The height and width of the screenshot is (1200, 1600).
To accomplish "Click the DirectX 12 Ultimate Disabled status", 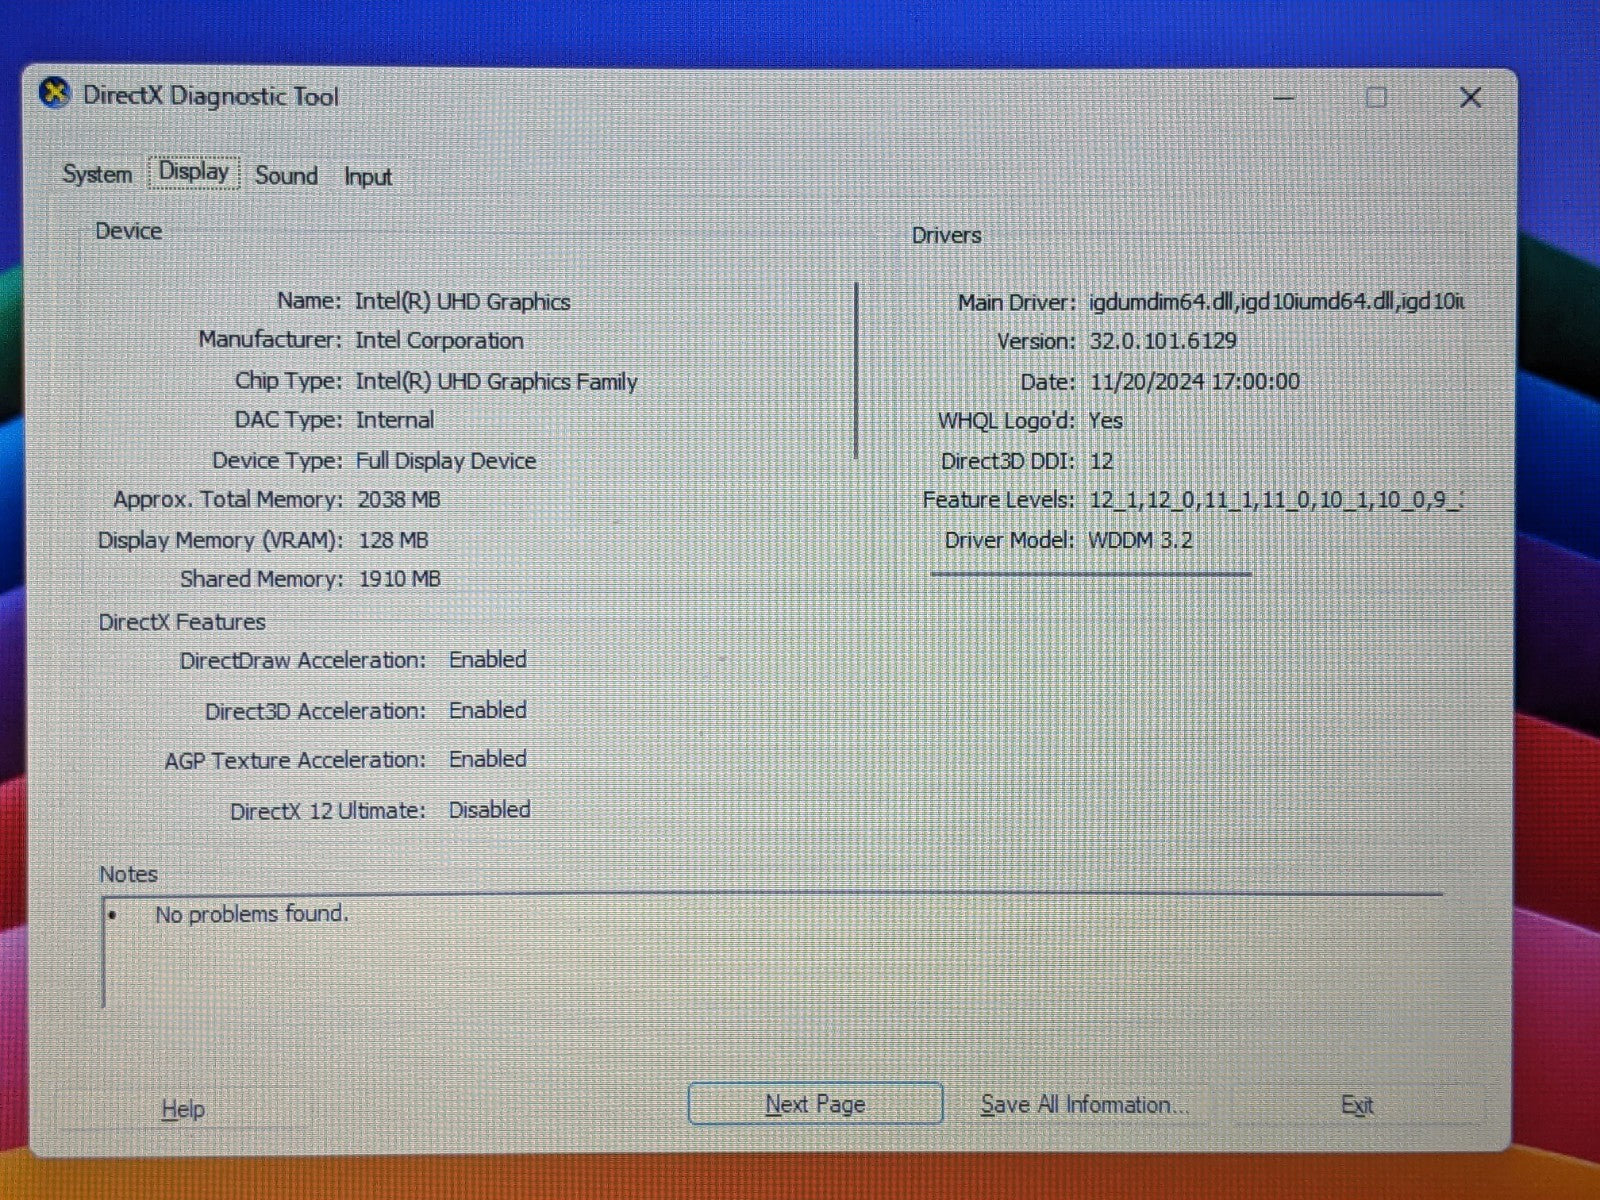I will 489,810.
